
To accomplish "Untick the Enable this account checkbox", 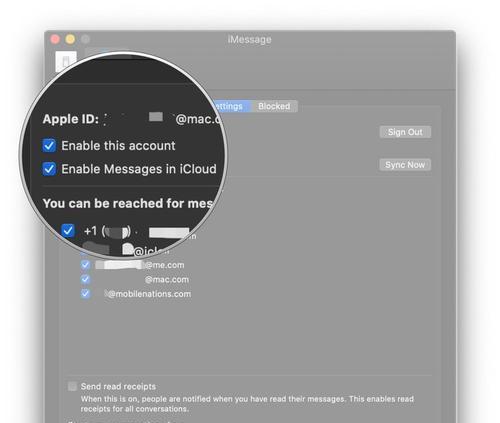I will click(x=49, y=146).
